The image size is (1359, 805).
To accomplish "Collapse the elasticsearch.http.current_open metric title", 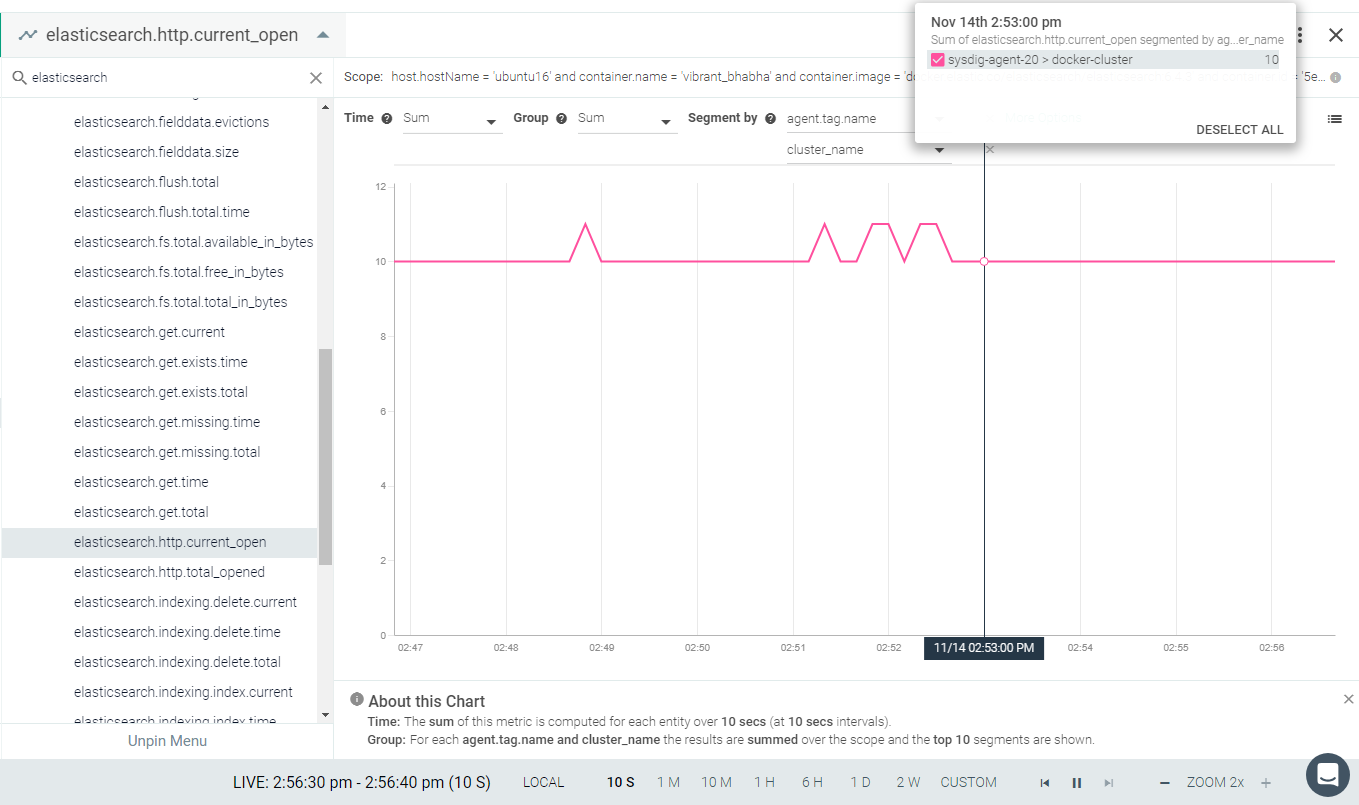I will click(x=322, y=35).
